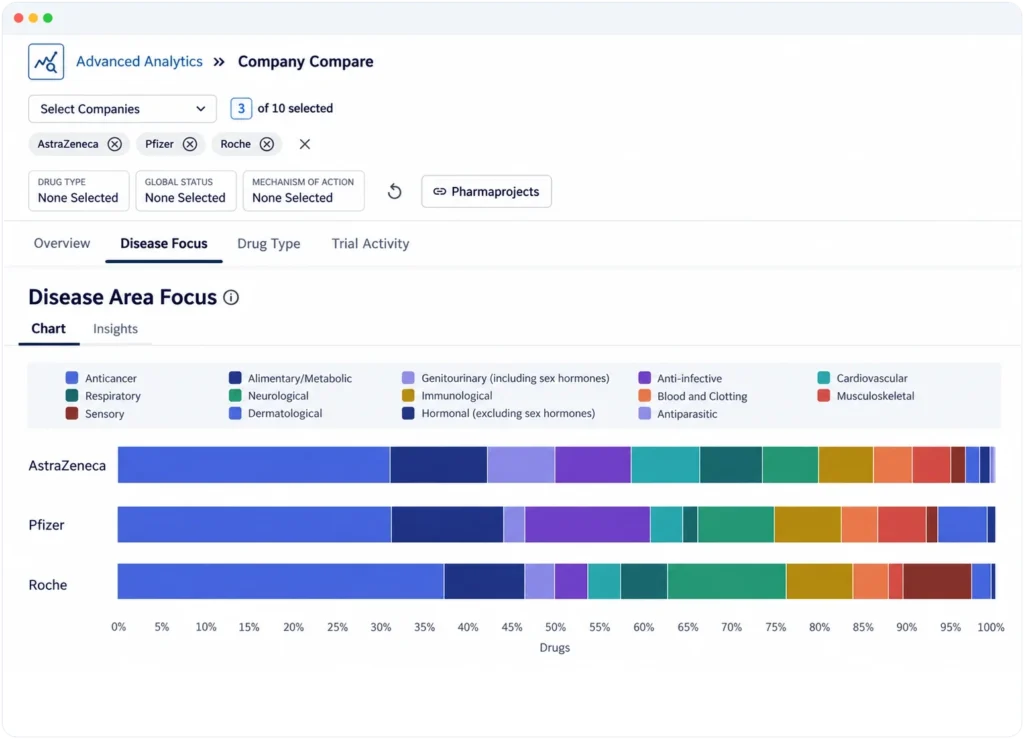
Task: Clear all selected companies with the X
Action: coord(305,144)
